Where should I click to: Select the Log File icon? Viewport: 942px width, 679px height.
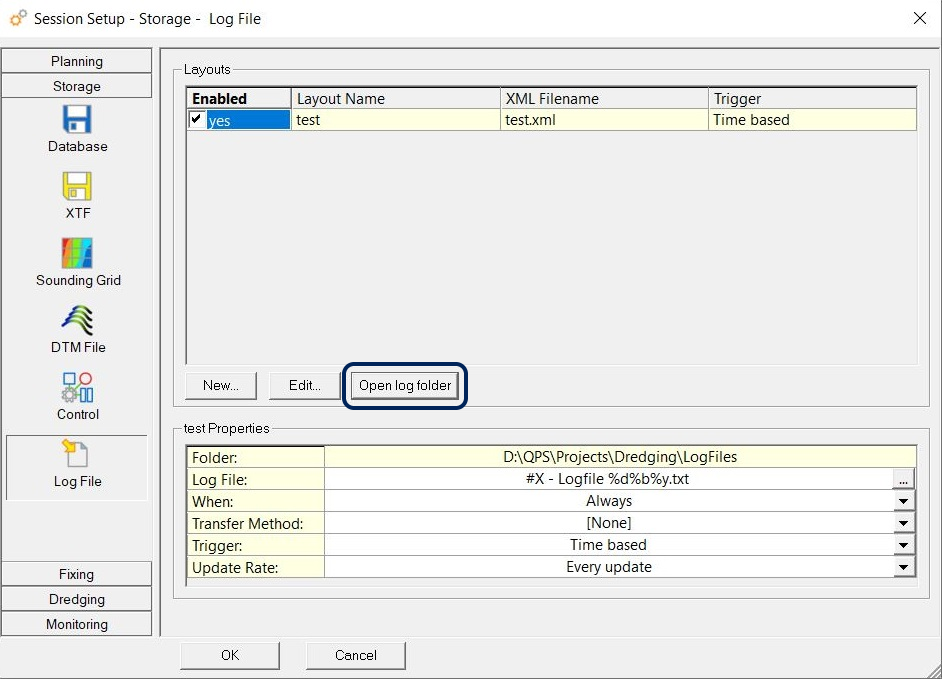77,455
